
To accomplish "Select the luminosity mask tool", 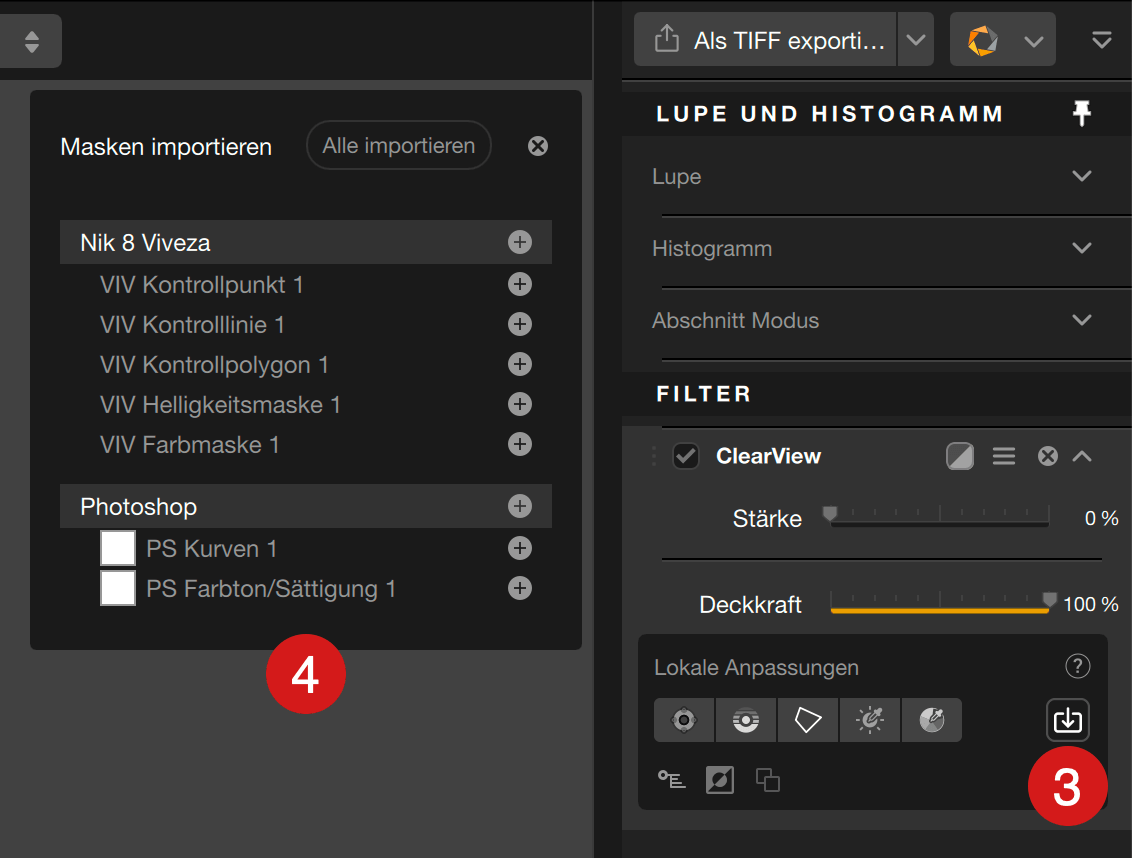I will (x=870, y=720).
